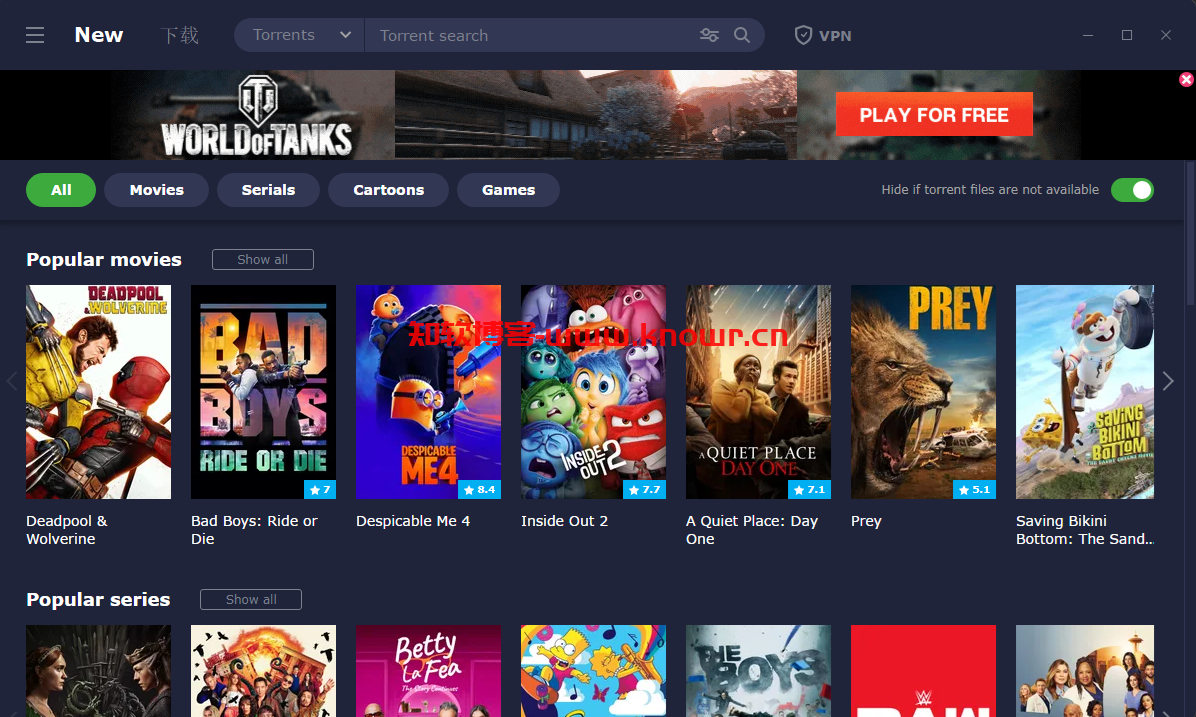Click the VPN shield icon
This screenshot has width=1196, height=717.
coord(803,35)
